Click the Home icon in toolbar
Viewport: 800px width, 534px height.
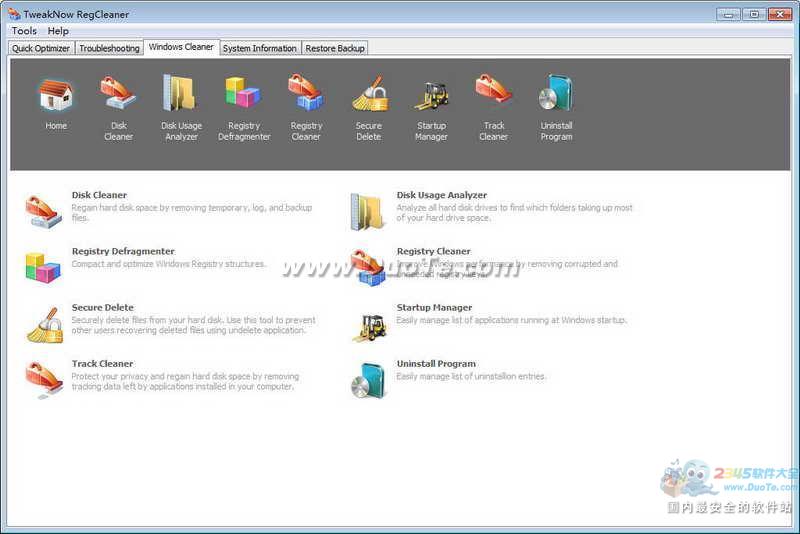coord(56,95)
